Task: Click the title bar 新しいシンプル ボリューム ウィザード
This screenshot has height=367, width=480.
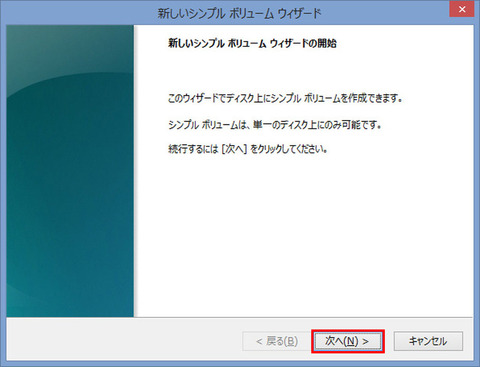Action: pos(239,13)
